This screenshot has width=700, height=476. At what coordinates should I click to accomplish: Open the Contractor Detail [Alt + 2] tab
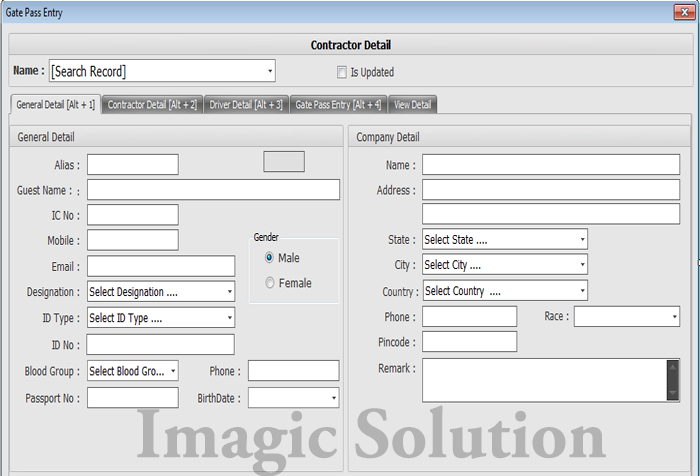coord(152,104)
